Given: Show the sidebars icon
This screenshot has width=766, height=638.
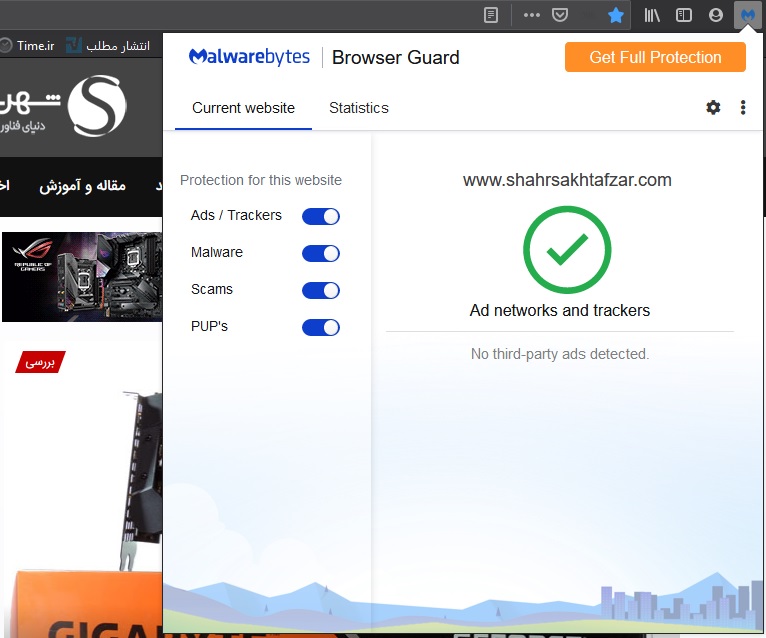Looking at the screenshot, I should [683, 15].
